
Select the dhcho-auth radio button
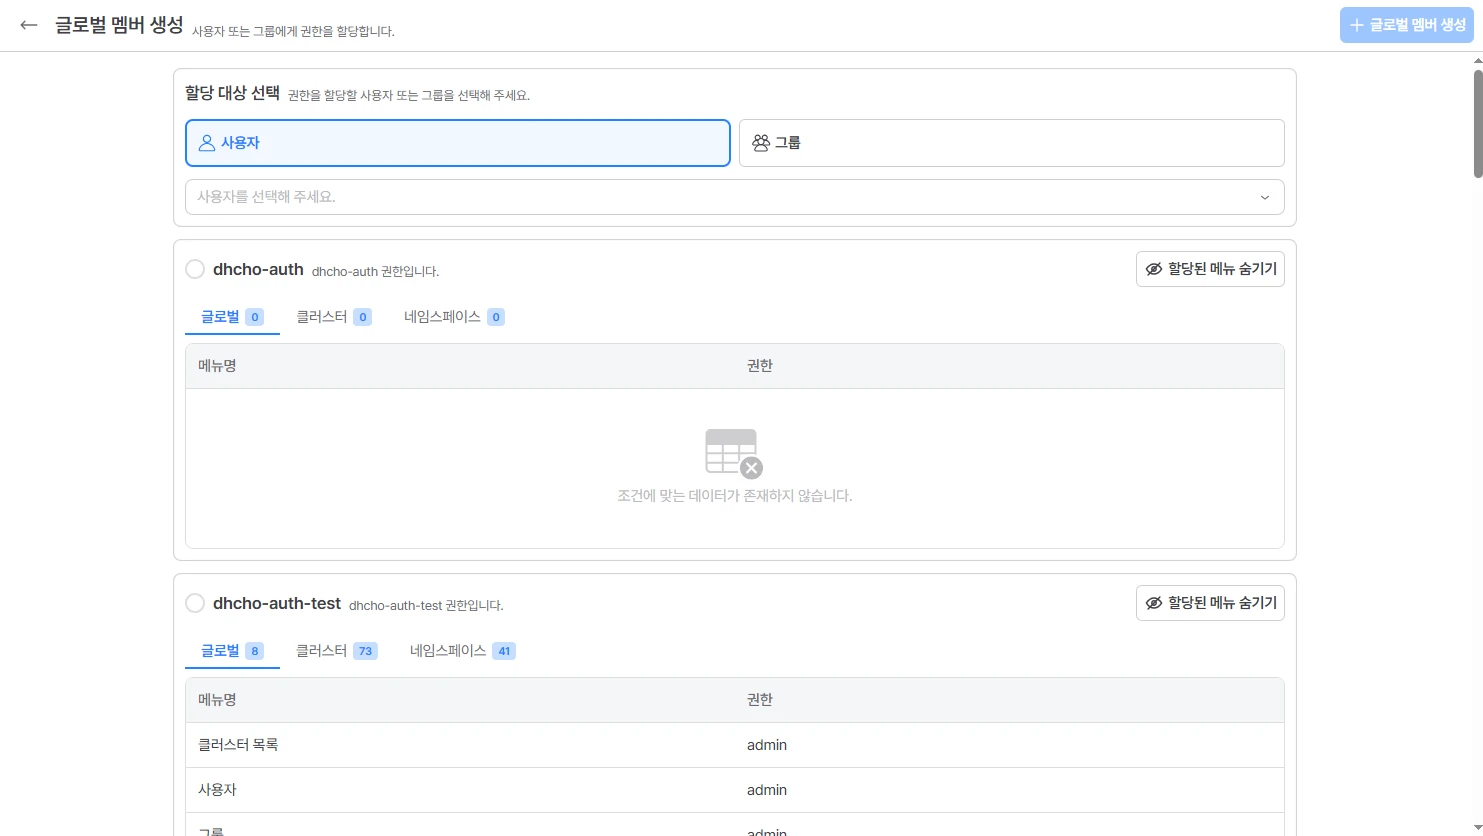click(x=195, y=269)
